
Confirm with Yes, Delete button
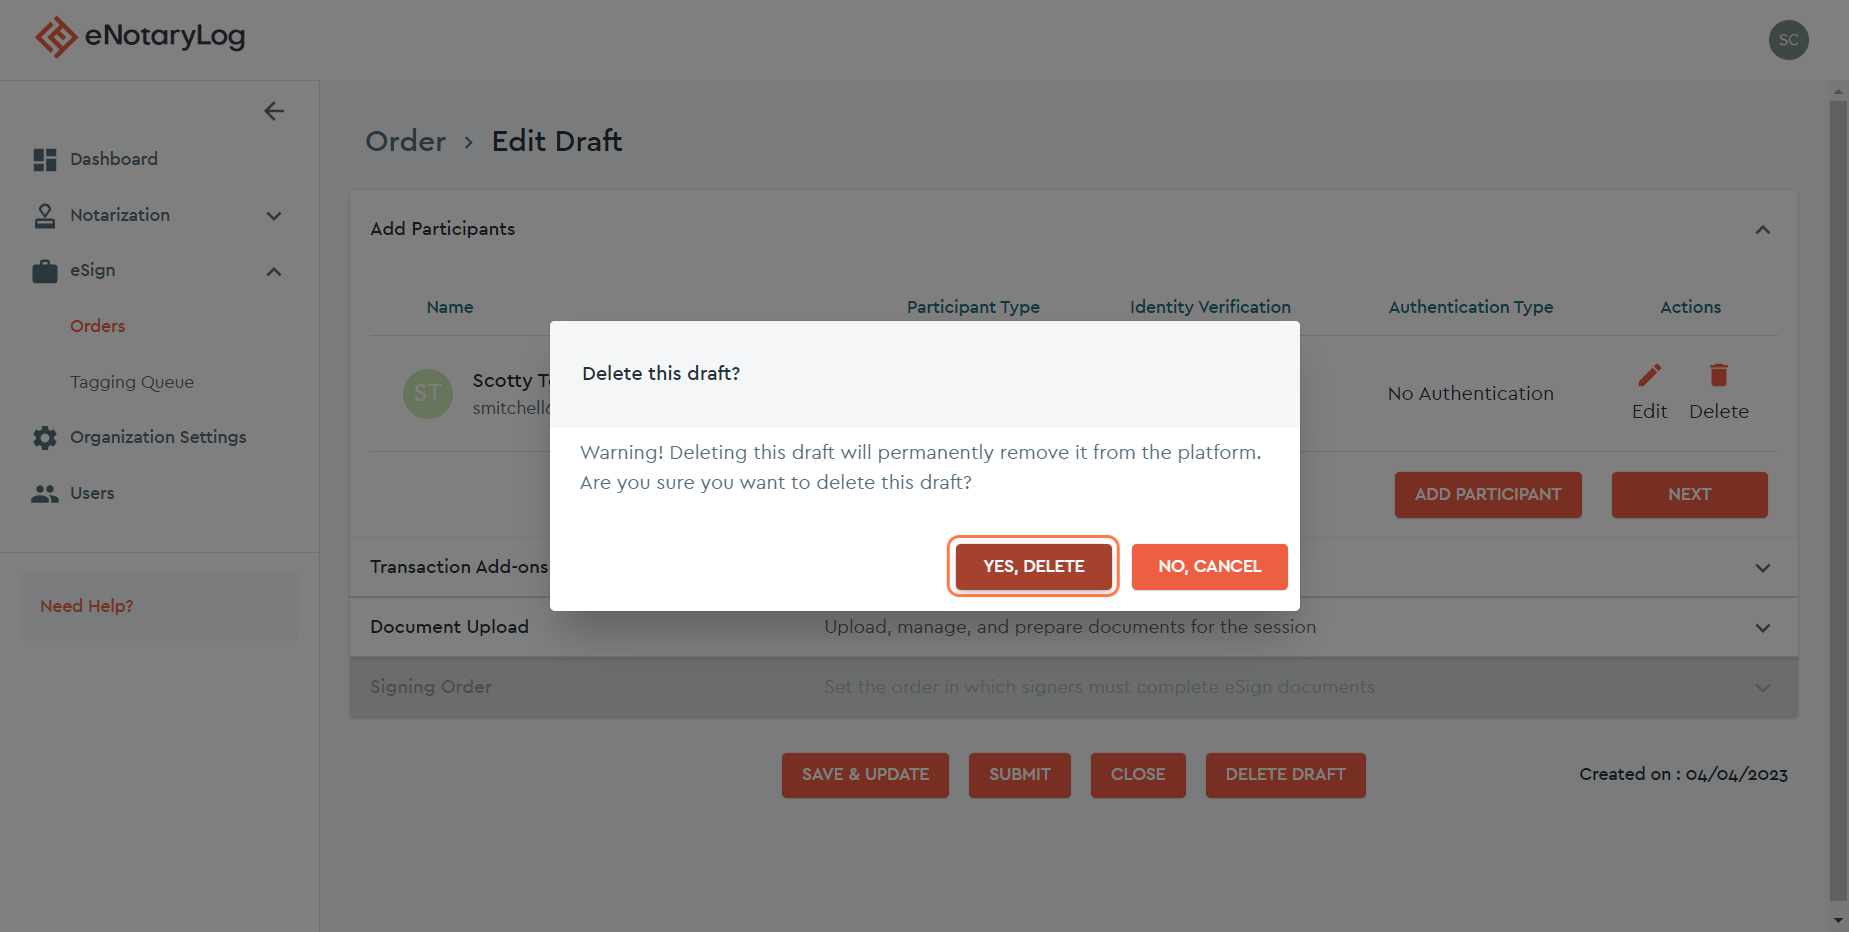coord(1033,566)
